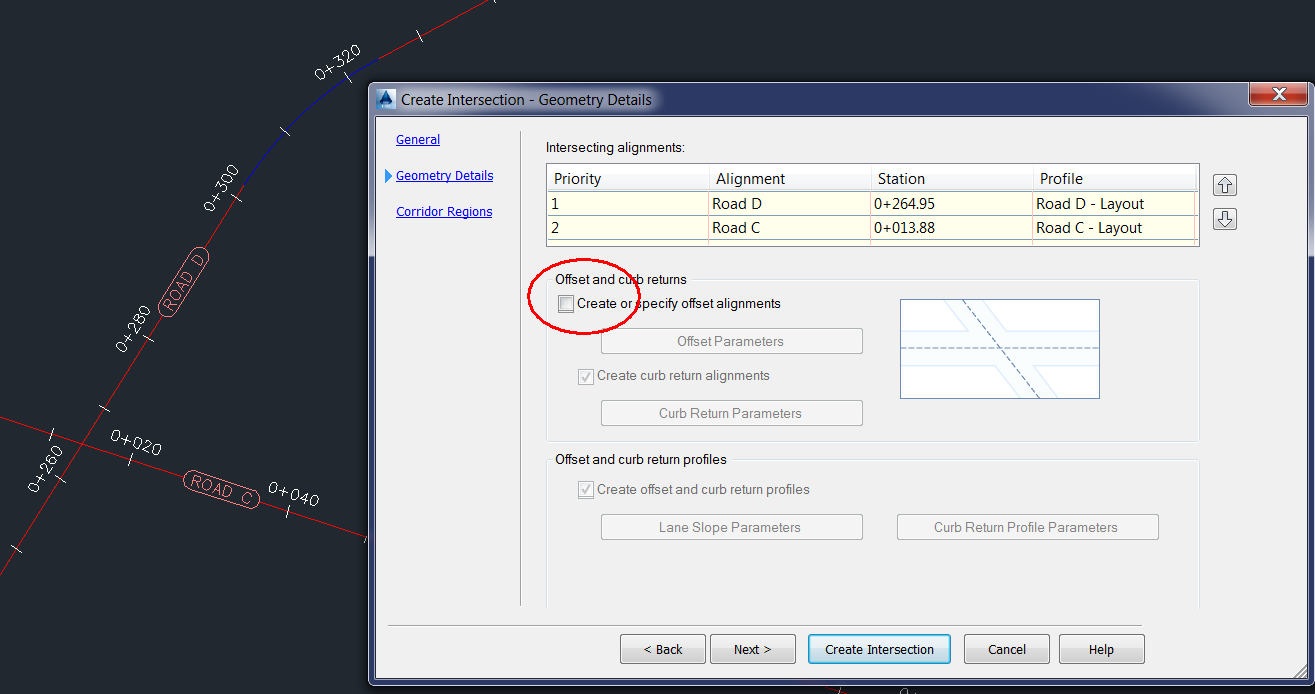Open Curb Return Profile Parameters
This screenshot has width=1315, height=694.
(x=1027, y=527)
